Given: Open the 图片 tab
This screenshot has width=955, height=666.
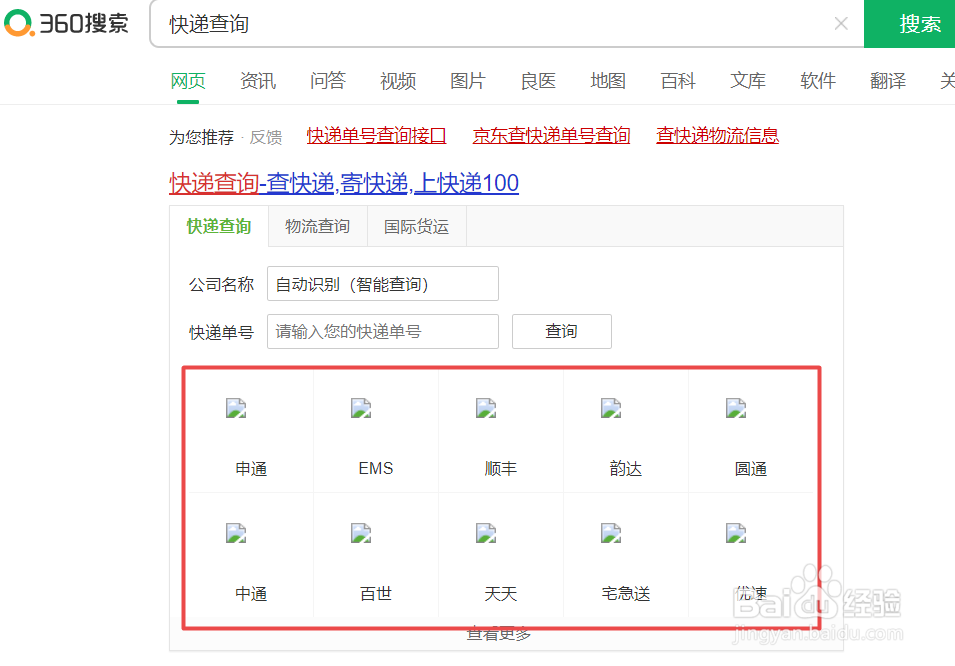Looking at the screenshot, I should (x=468, y=80).
